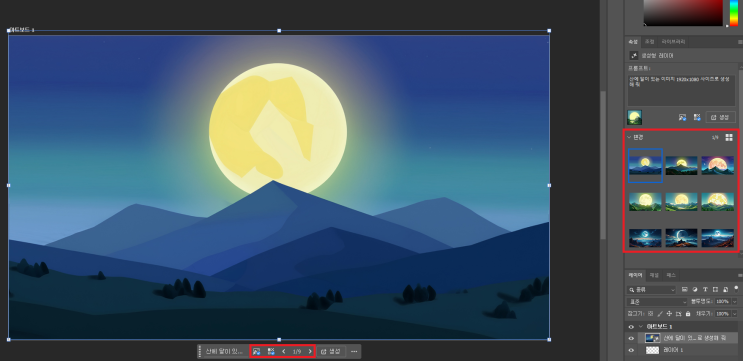Filter layers by pixel layers icon

pyautogui.click(x=685, y=289)
